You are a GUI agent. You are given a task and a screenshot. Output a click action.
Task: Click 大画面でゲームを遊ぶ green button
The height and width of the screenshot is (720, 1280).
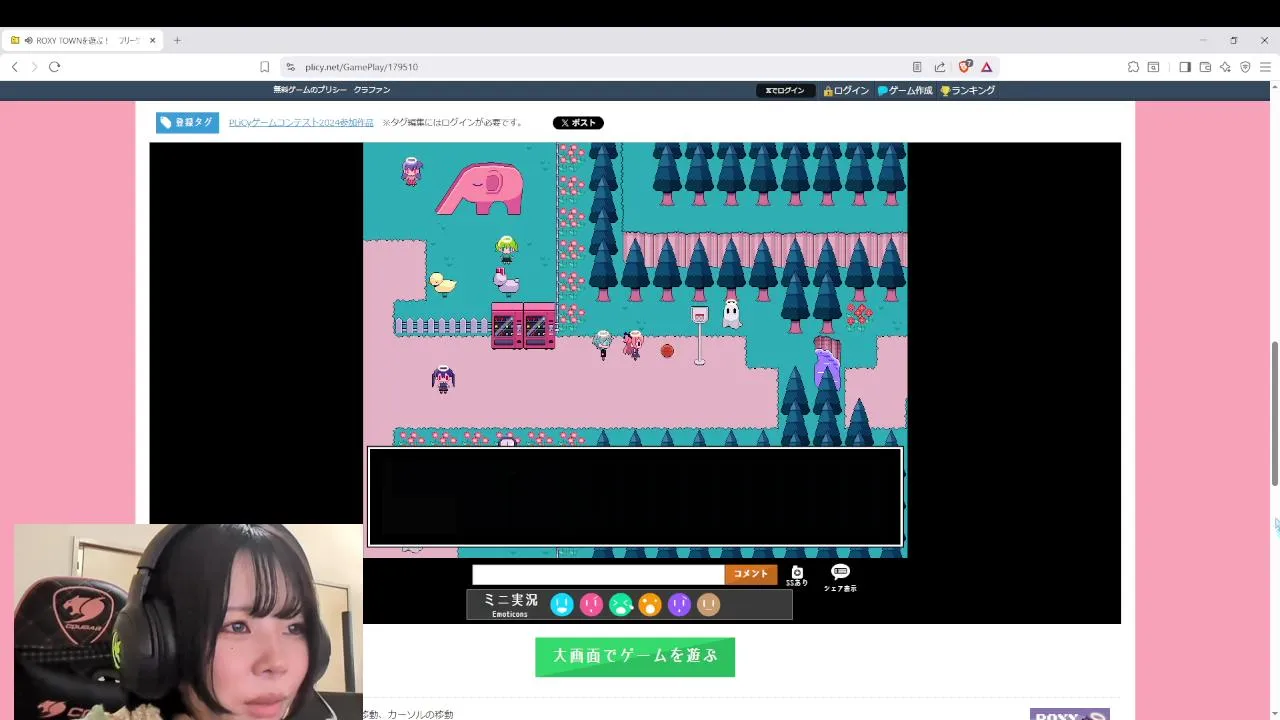pyautogui.click(x=635, y=657)
